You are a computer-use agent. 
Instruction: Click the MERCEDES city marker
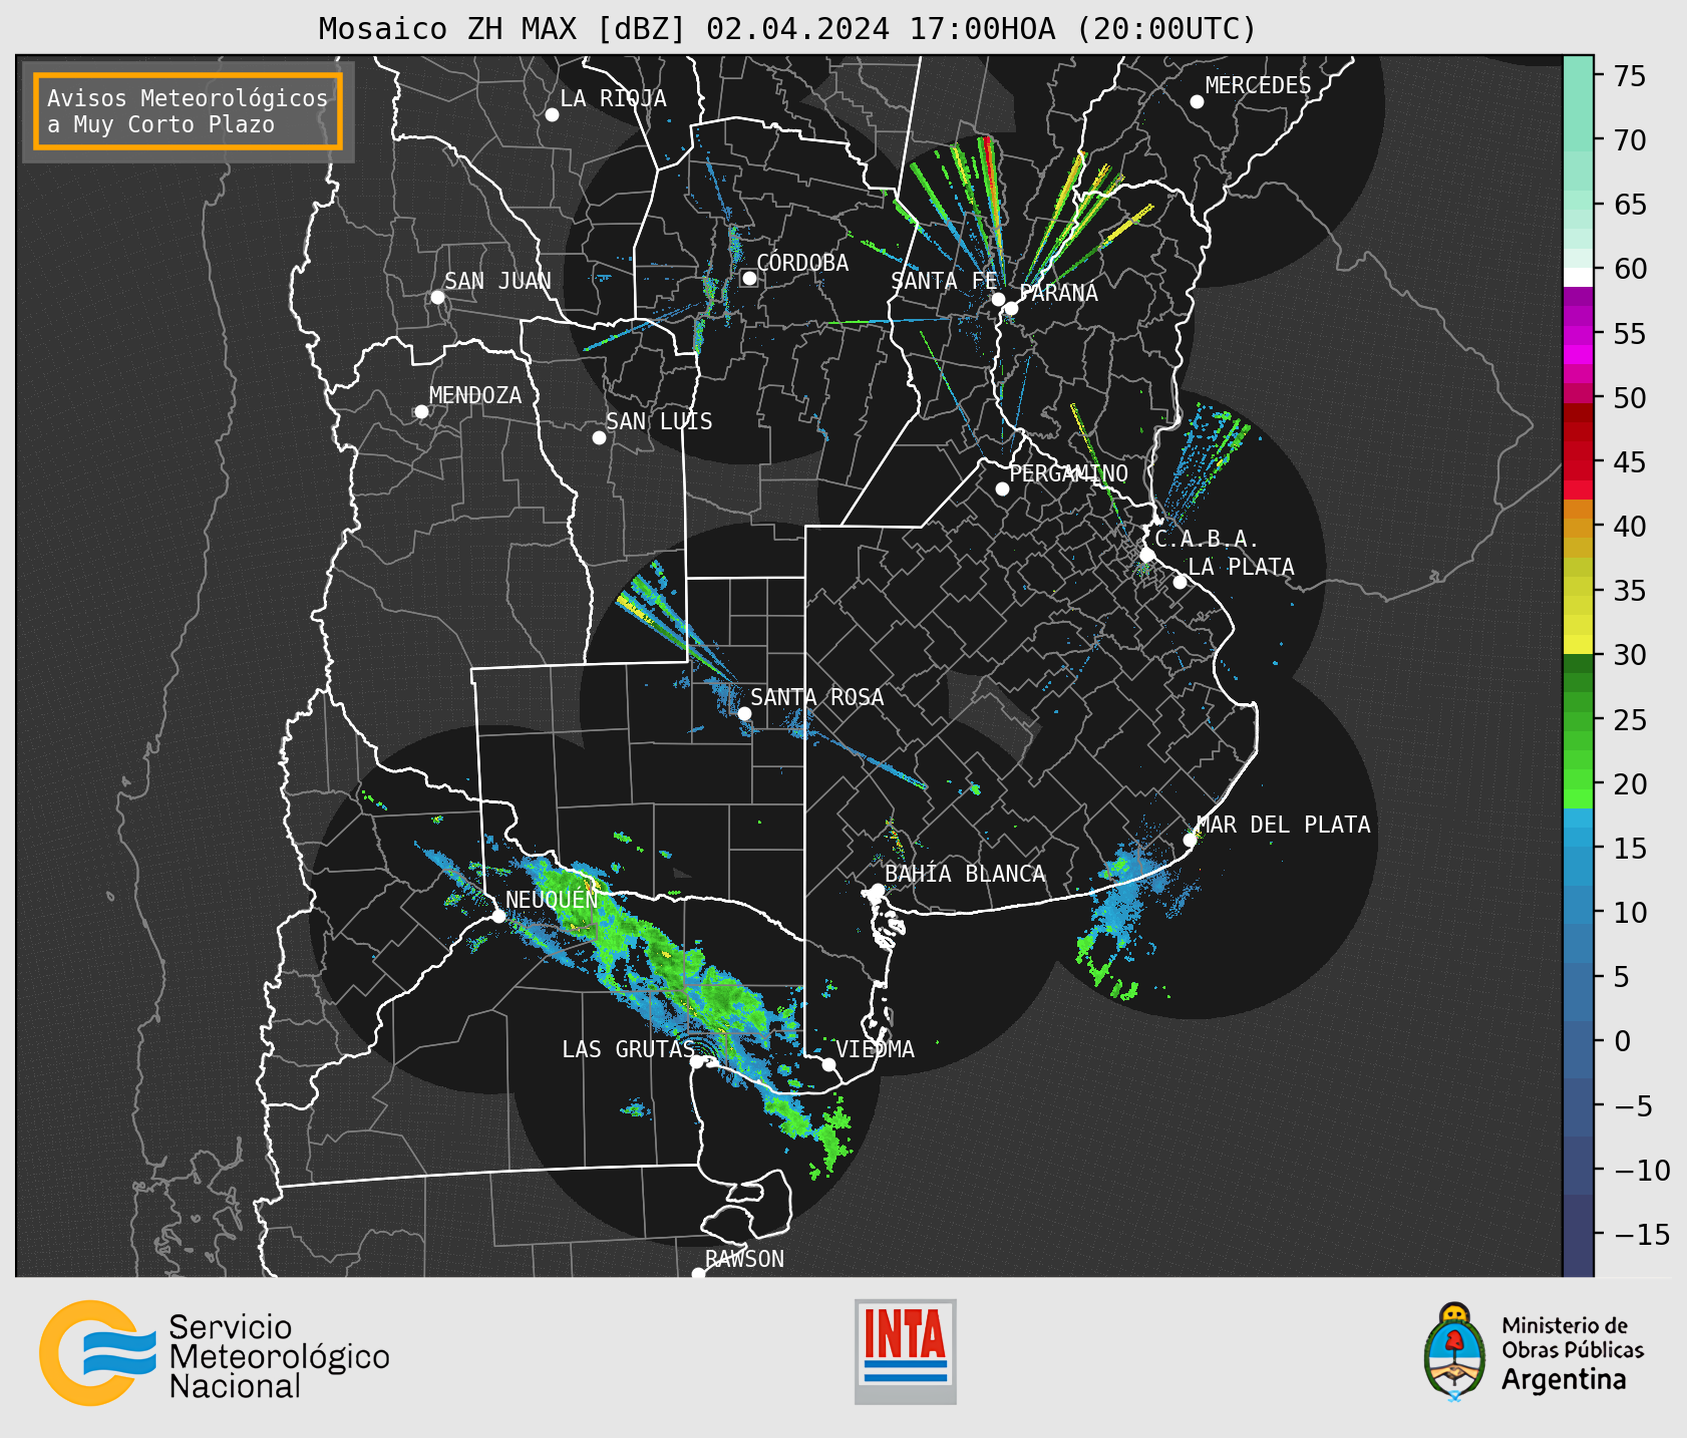[1197, 102]
